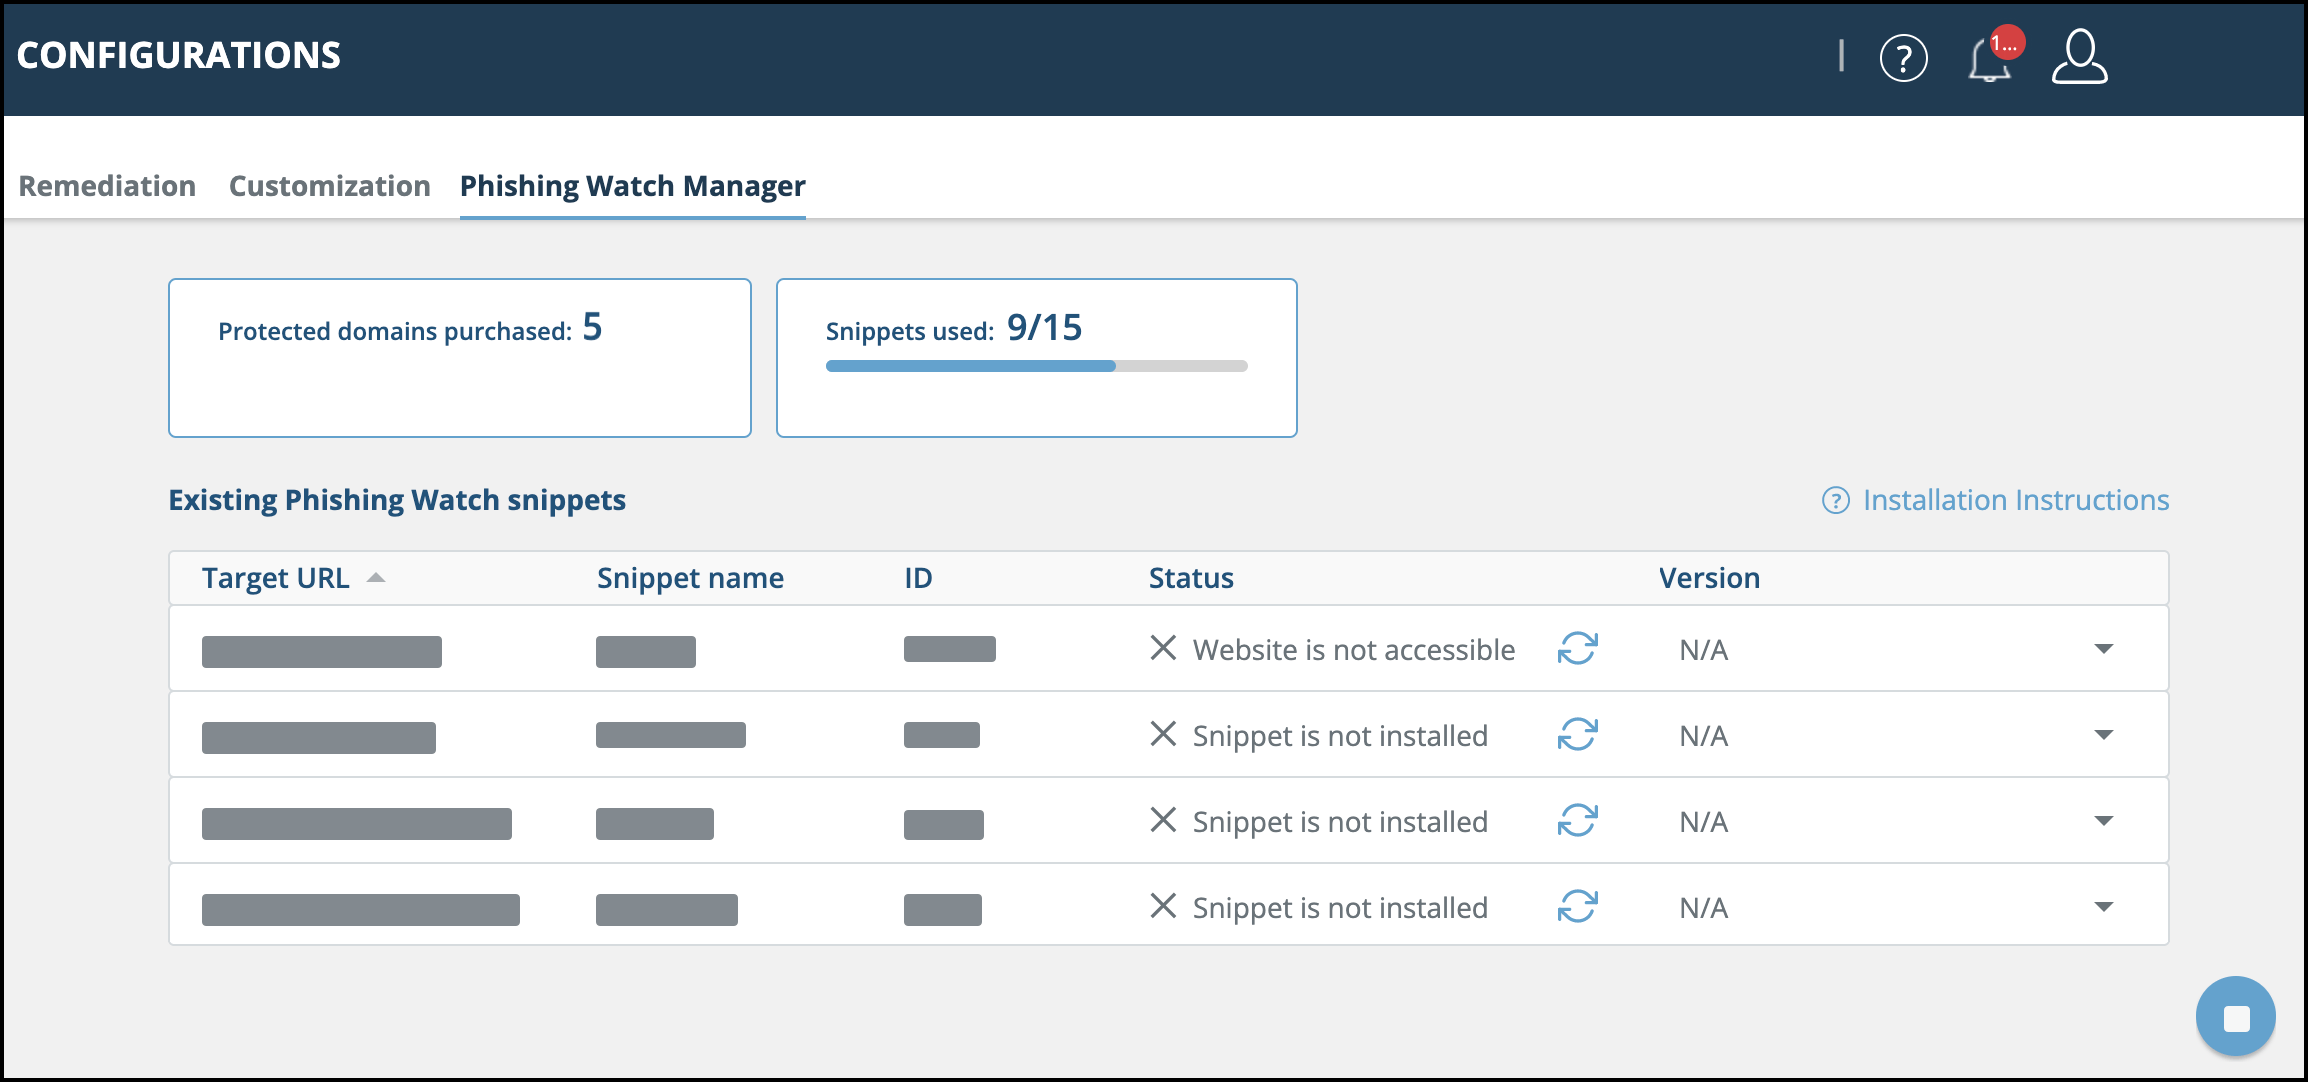Sort table by Target URL column

click(x=276, y=578)
